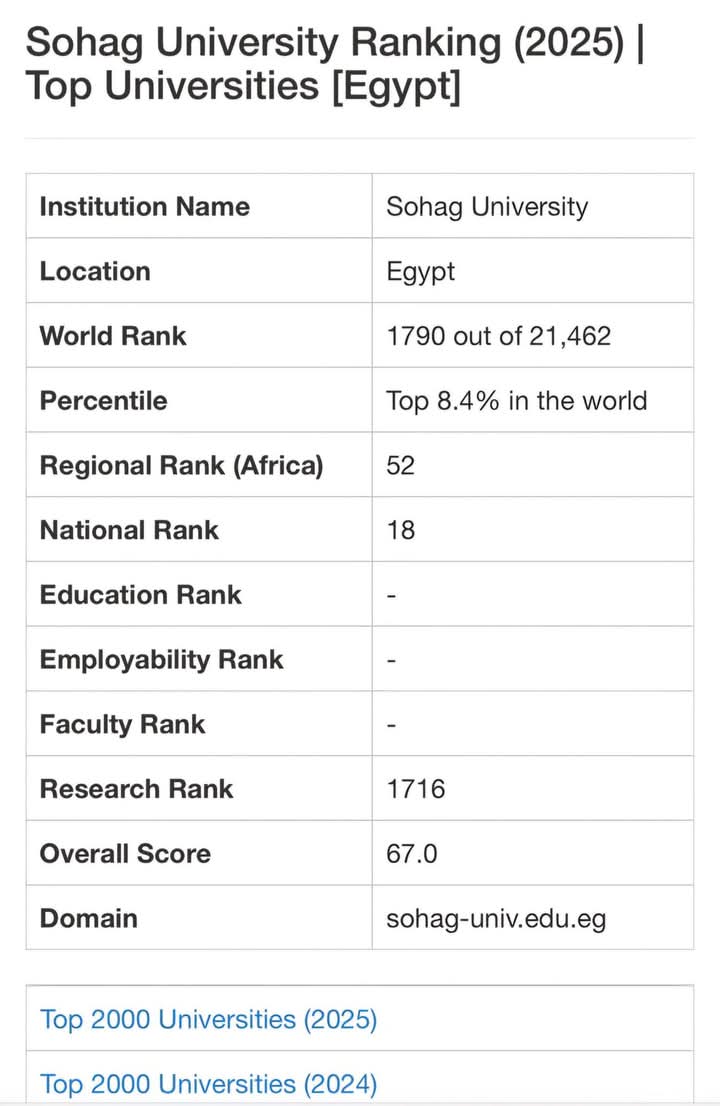
Task: Click the Regional Rank (Africa) label
Action: (x=181, y=466)
